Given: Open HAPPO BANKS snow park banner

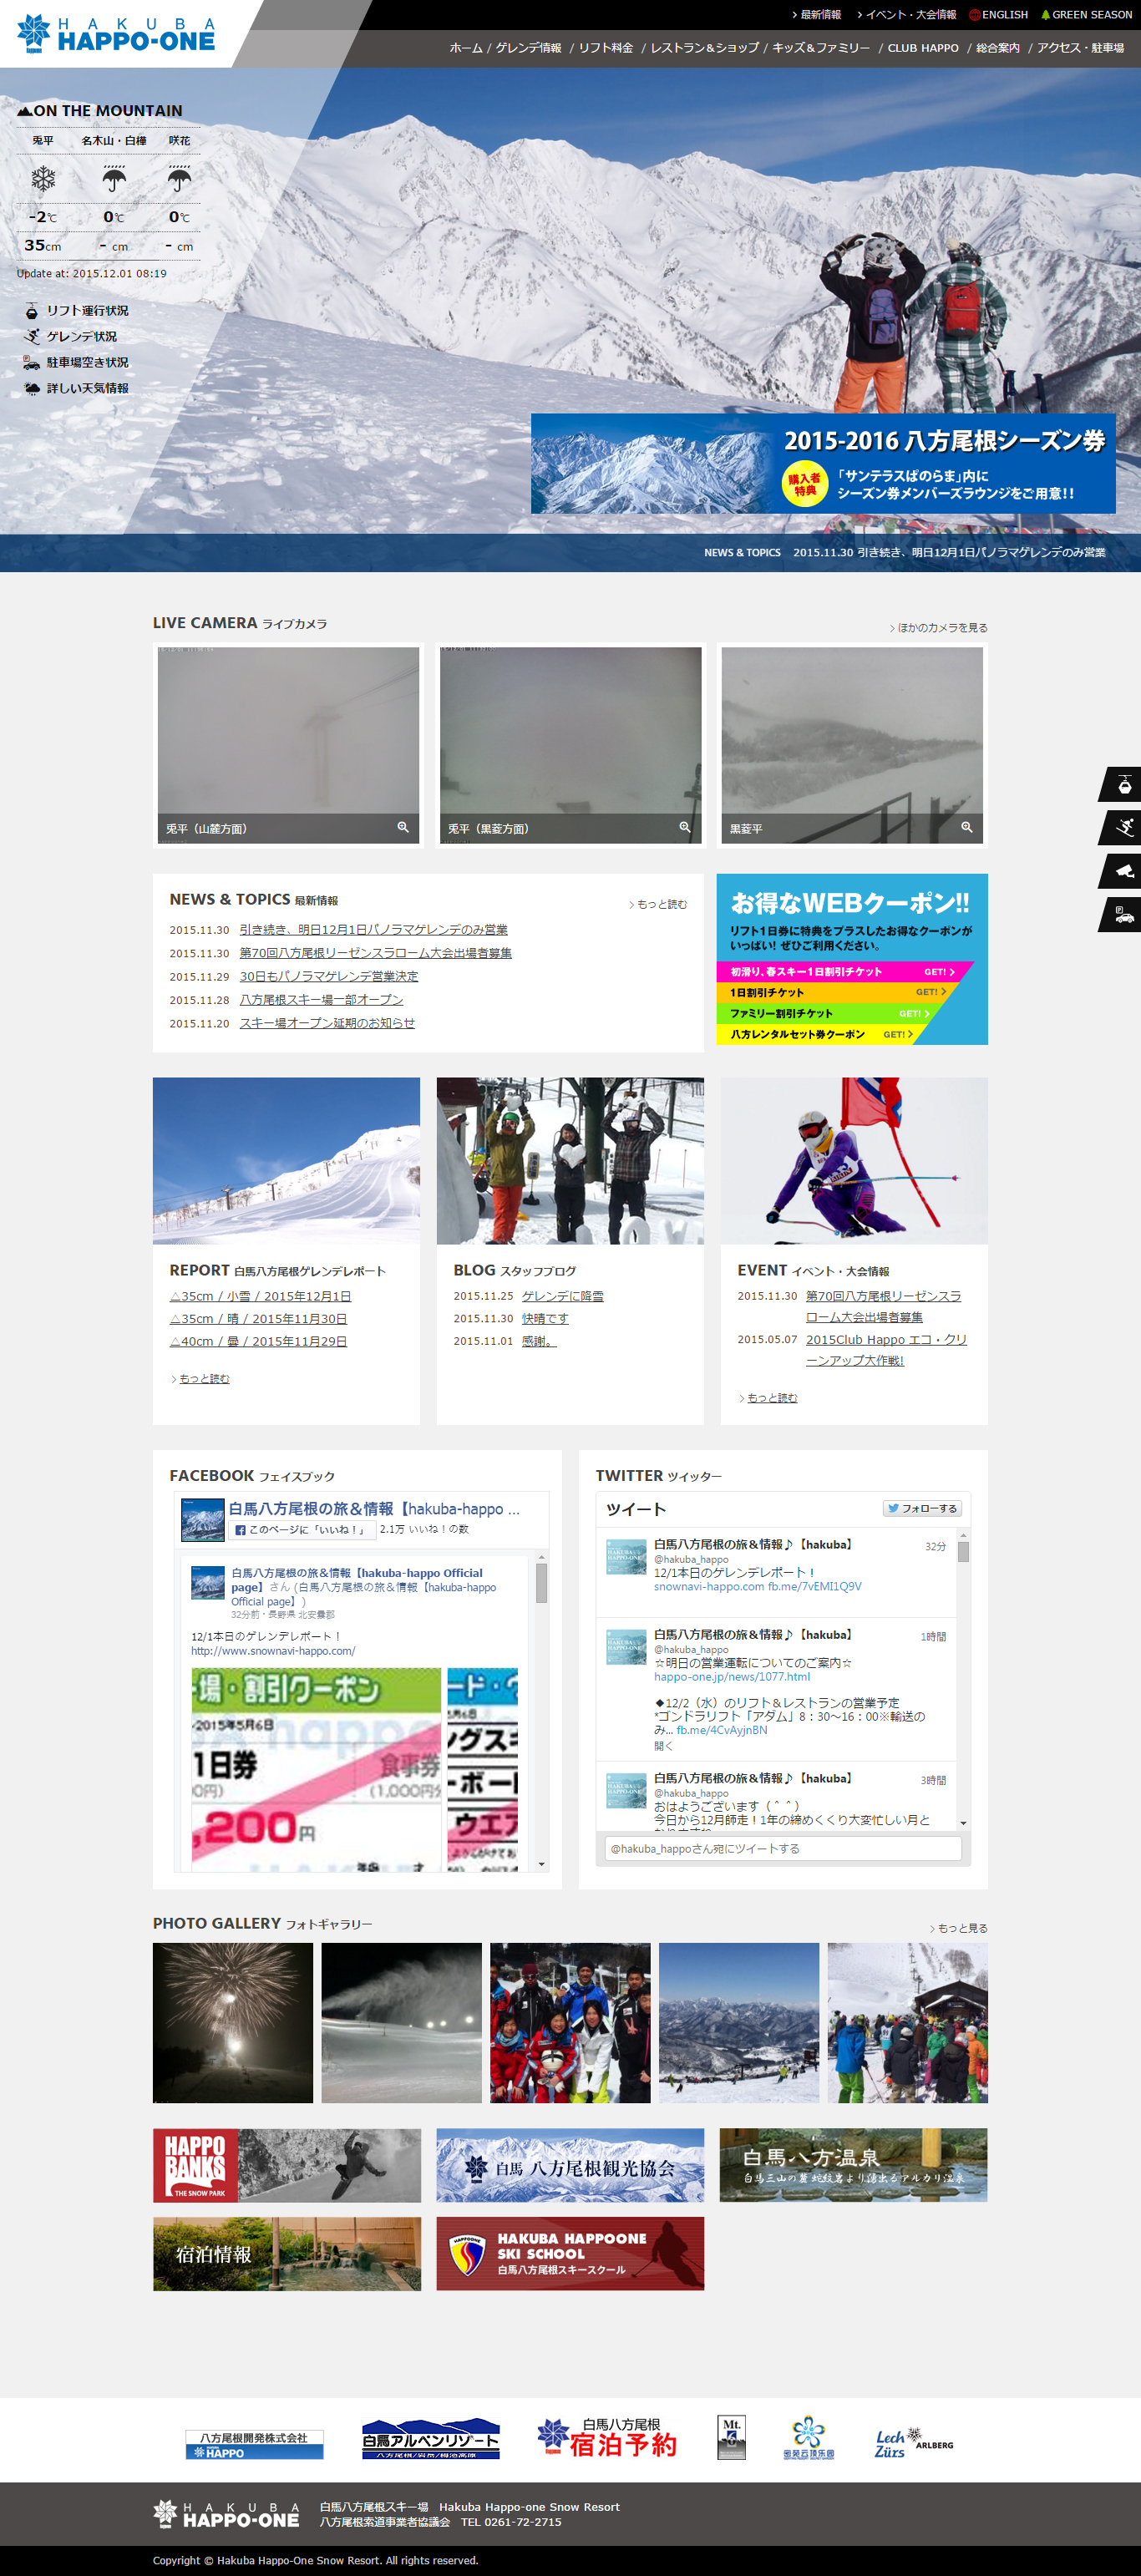Looking at the screenshot, I should 287,2166.
